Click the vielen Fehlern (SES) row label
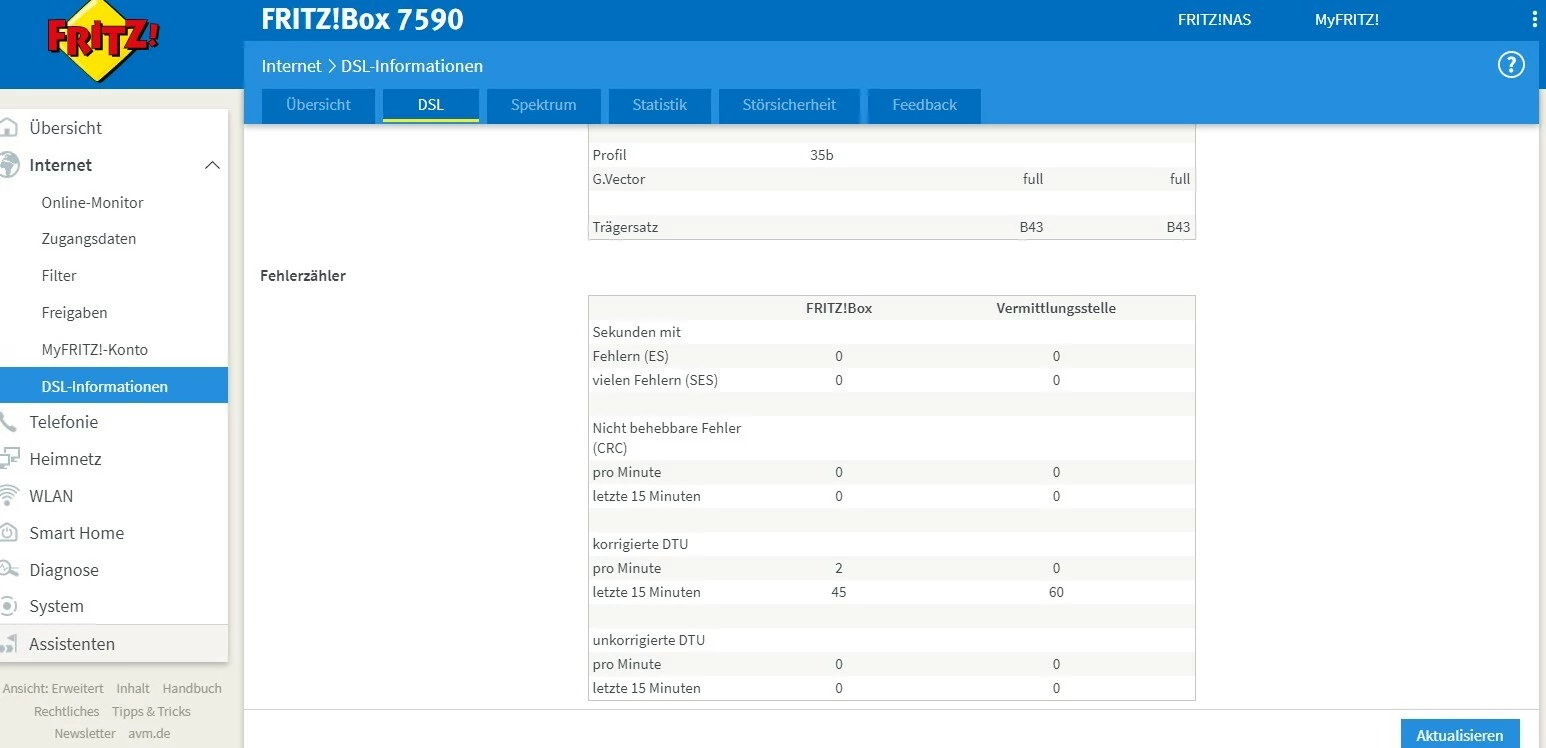 coord(655,380)
